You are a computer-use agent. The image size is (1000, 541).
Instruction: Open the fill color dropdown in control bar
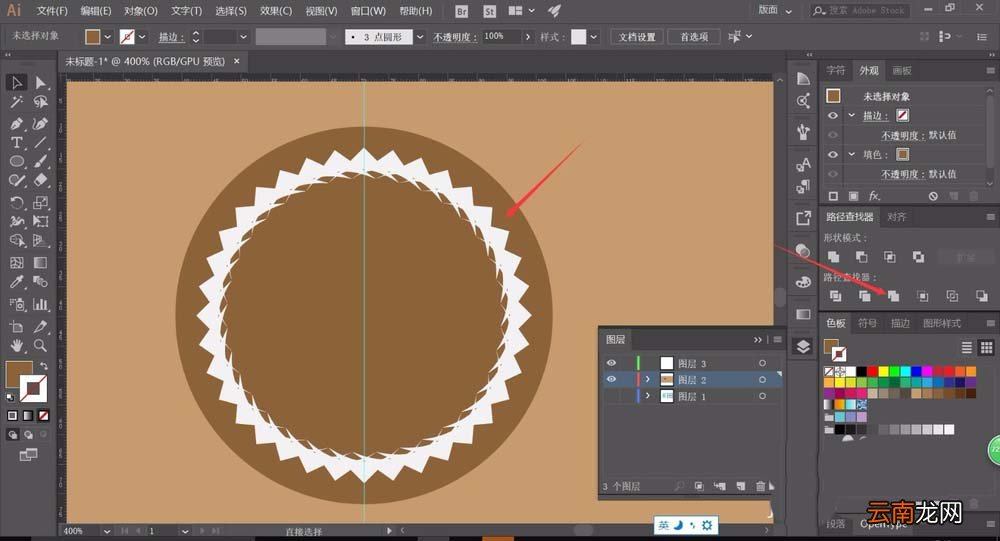108,37
